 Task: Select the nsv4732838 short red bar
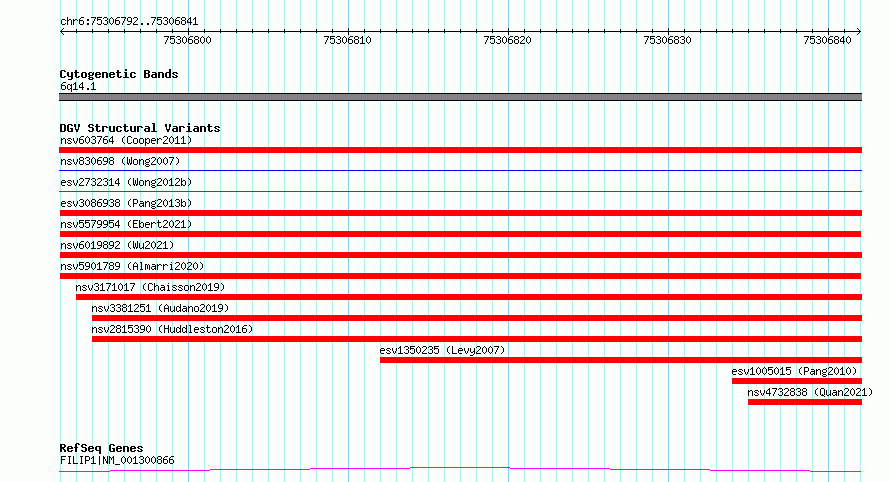[x=805, y=402]
